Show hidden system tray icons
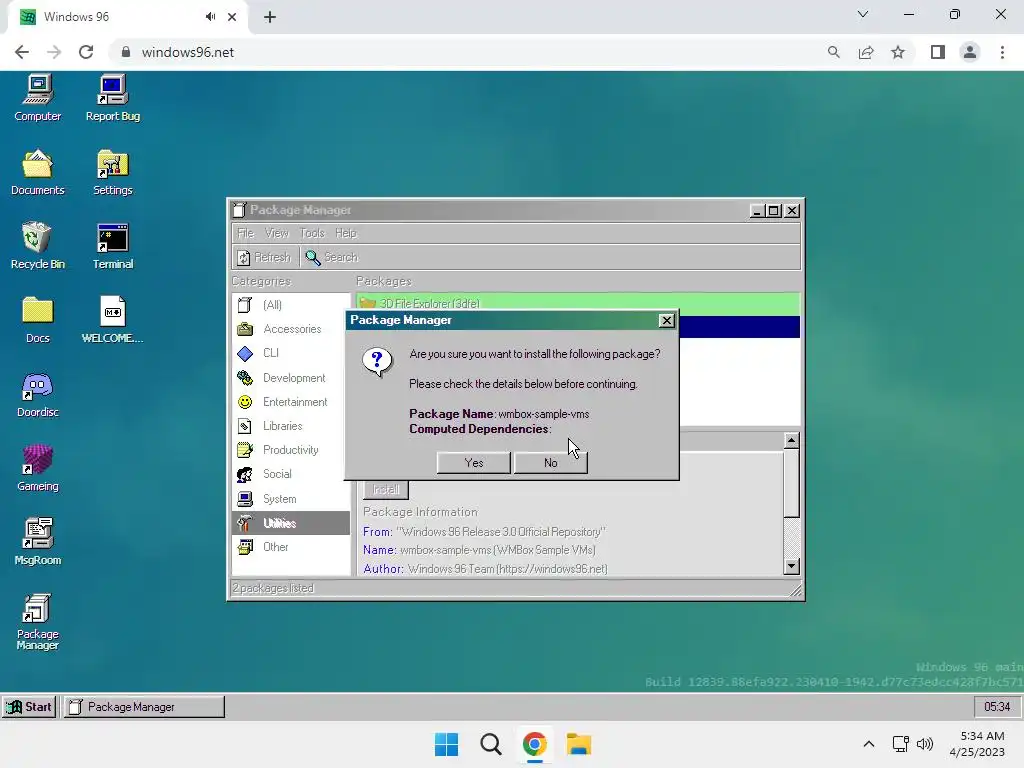Viewport: 1024px width, 768px height. click(x=869, y=744)
